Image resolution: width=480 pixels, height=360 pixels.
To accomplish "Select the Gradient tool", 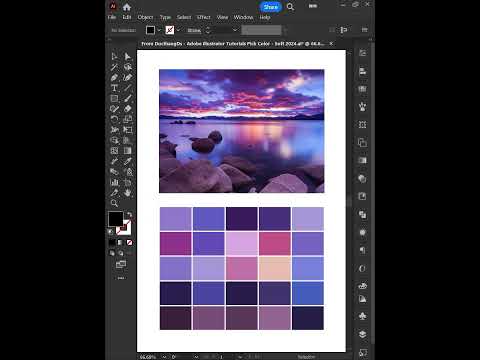I will (127, 151).
